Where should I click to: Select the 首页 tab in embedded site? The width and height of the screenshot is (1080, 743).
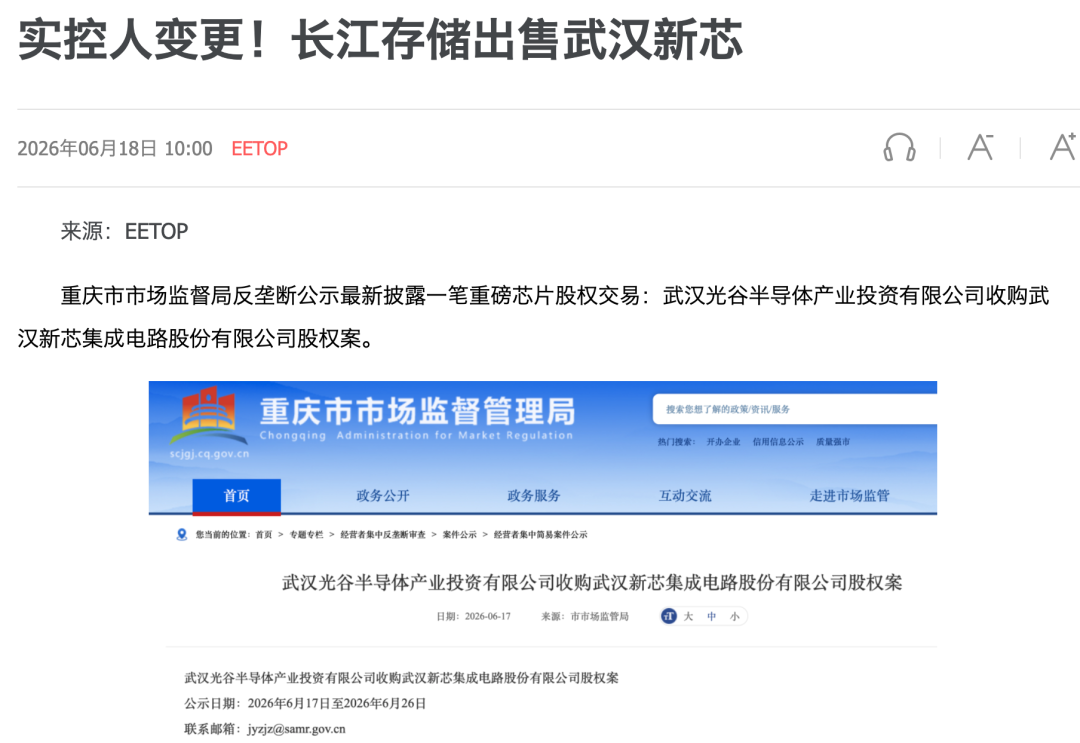pos(236,496)
